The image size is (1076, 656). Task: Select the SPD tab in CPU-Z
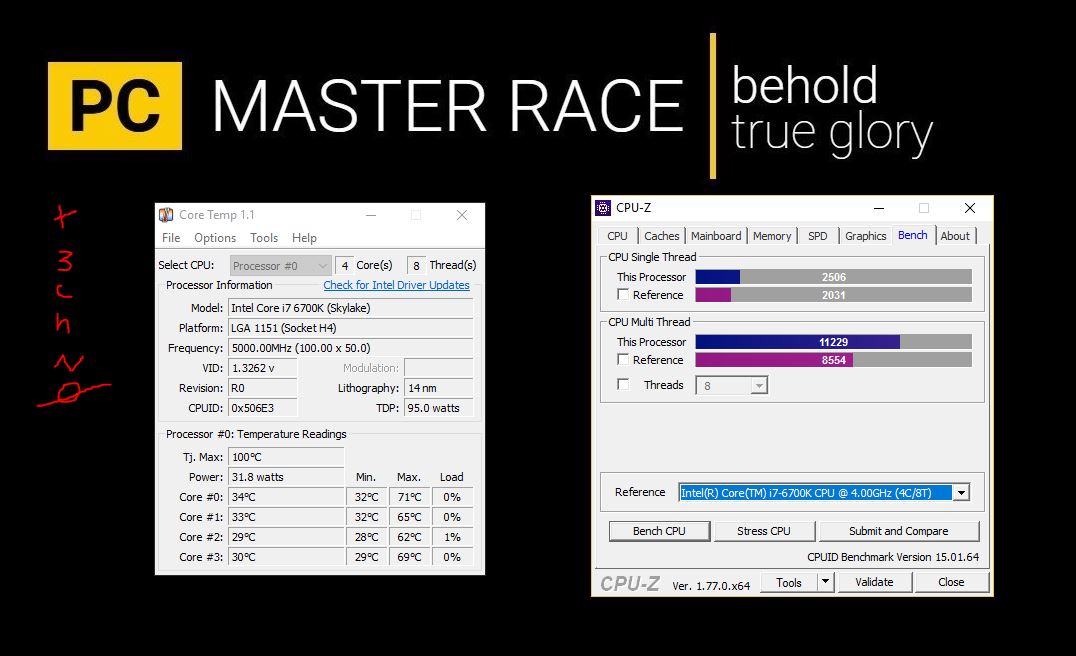click(x=817, y=235)
